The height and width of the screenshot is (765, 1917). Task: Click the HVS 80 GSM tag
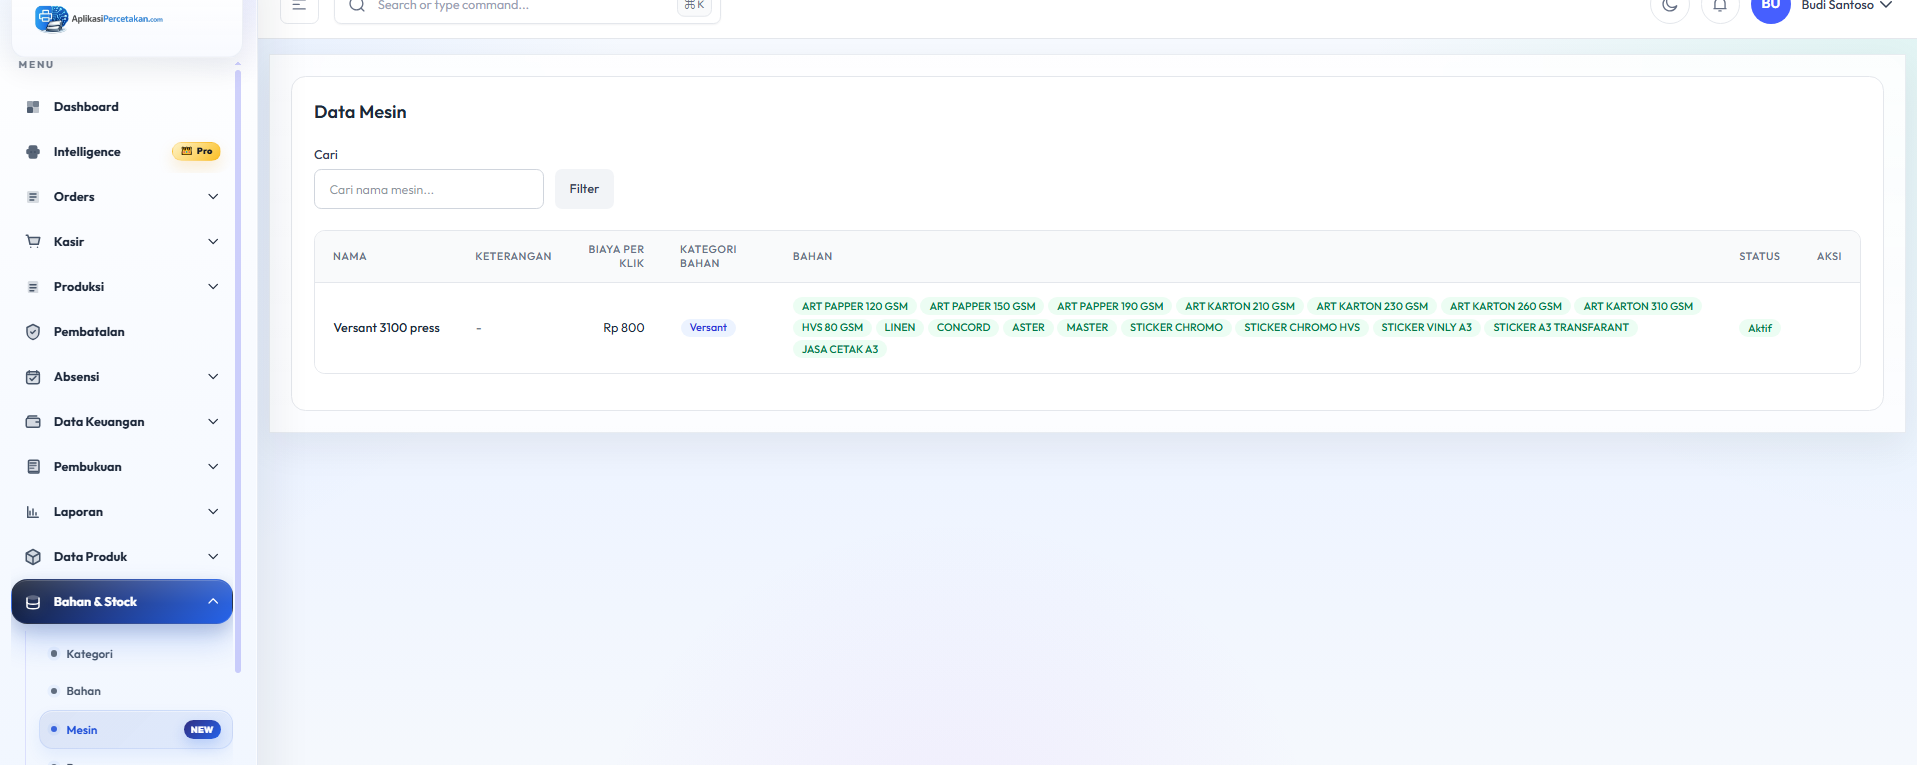click(832, 328)
